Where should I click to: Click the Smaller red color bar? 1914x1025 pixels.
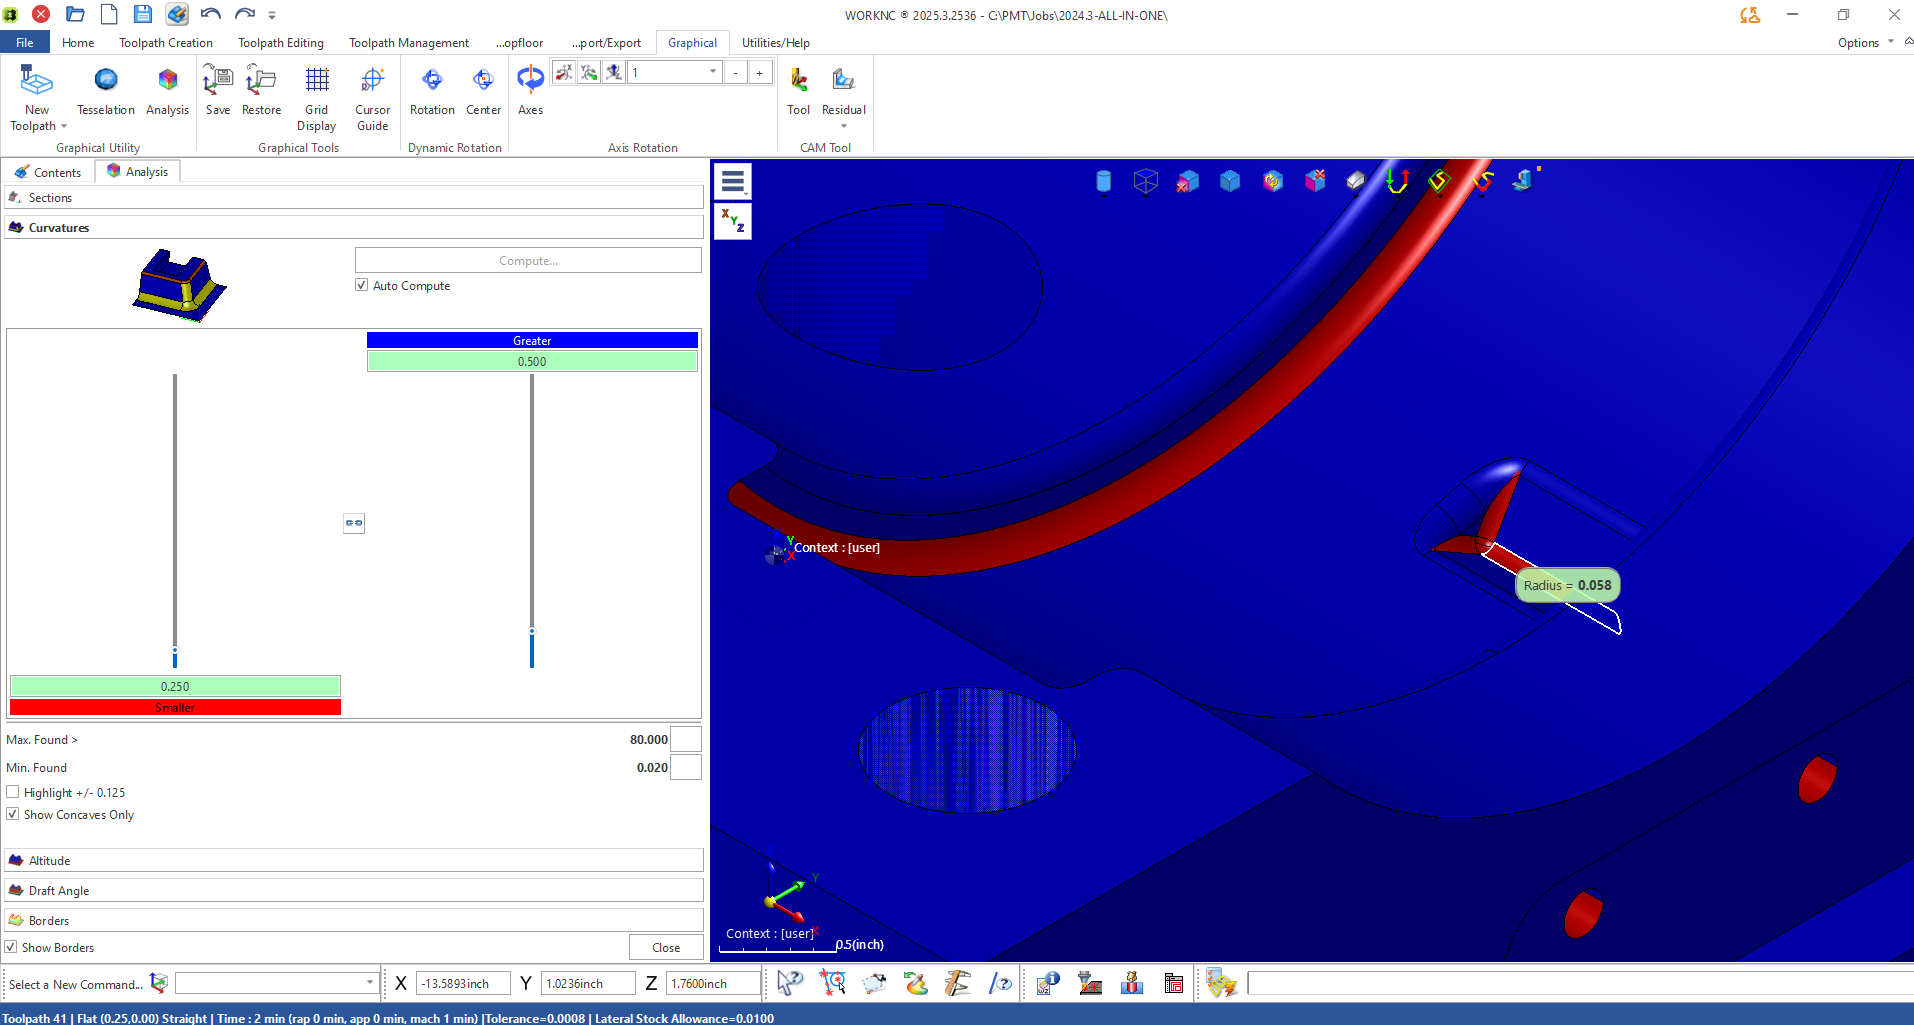(x=175, y=707)
